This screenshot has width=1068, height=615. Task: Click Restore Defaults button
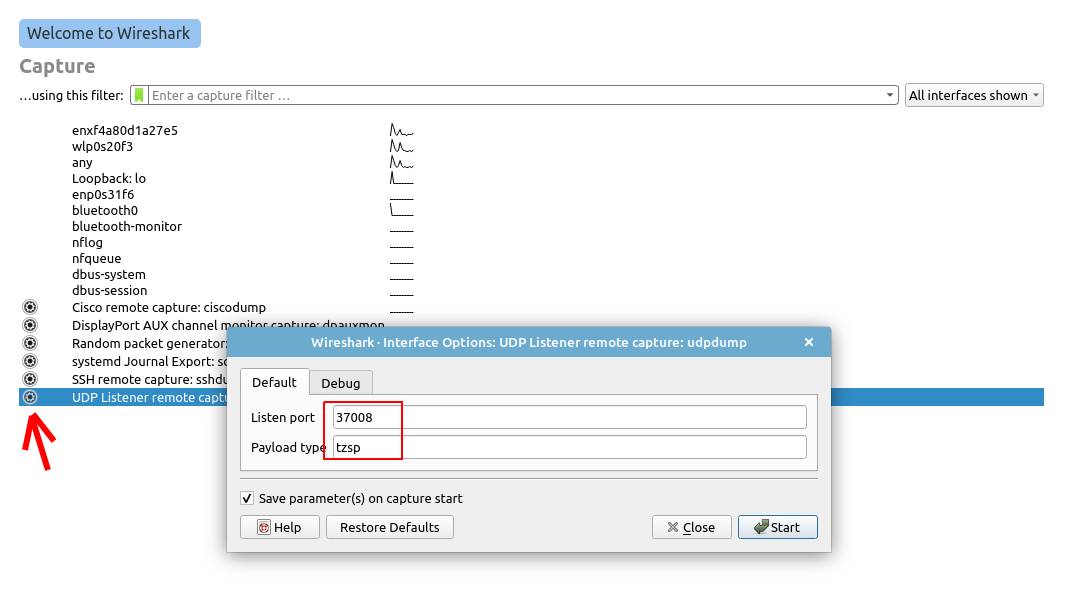(x=390, y=527)
